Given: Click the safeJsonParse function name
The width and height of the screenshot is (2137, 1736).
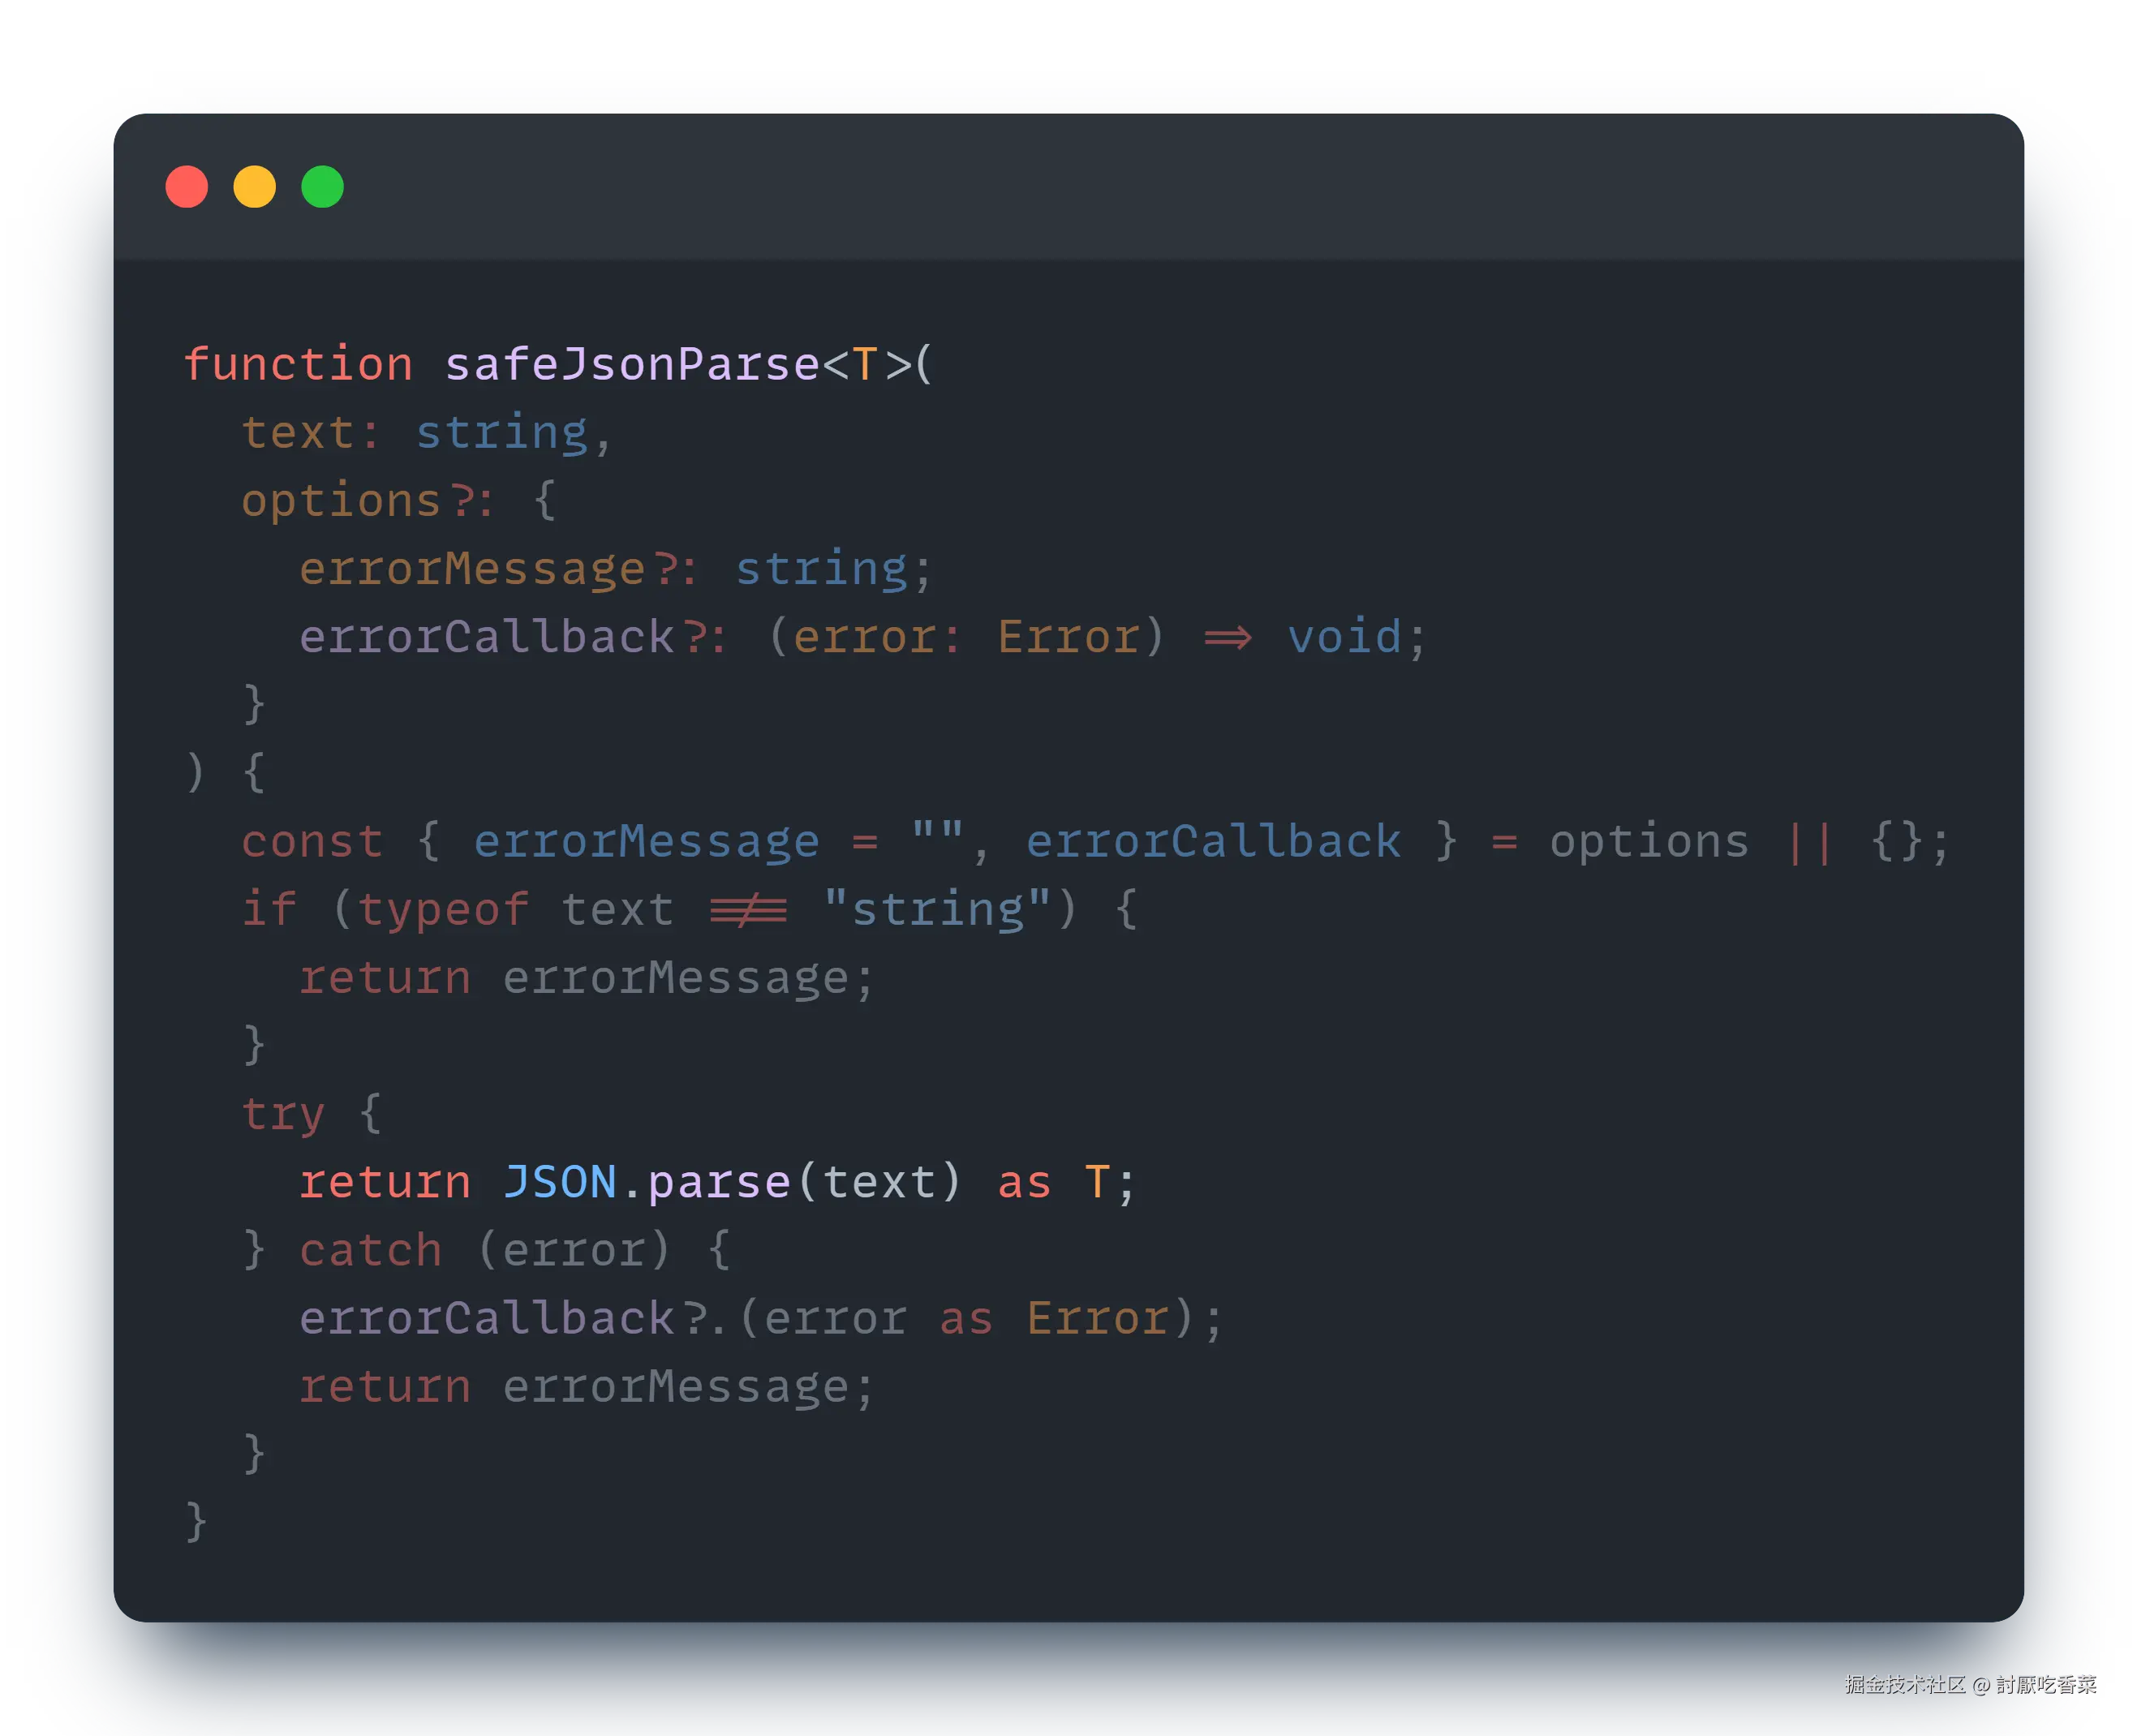Looking at the screenshot, I should click(x=632, y=364).
